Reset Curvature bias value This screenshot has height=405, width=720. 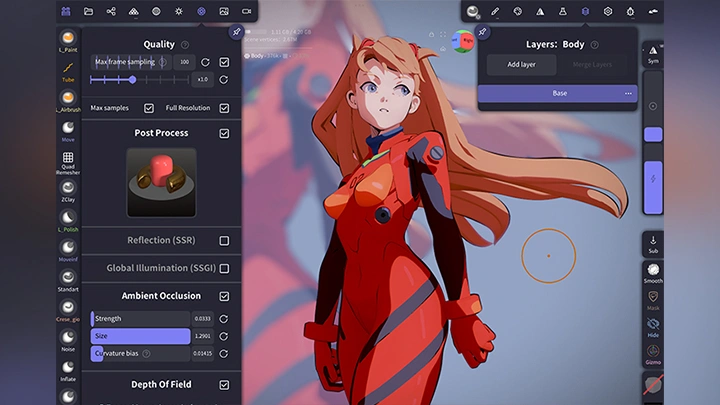pyautogui.click(x=224, y=354)
